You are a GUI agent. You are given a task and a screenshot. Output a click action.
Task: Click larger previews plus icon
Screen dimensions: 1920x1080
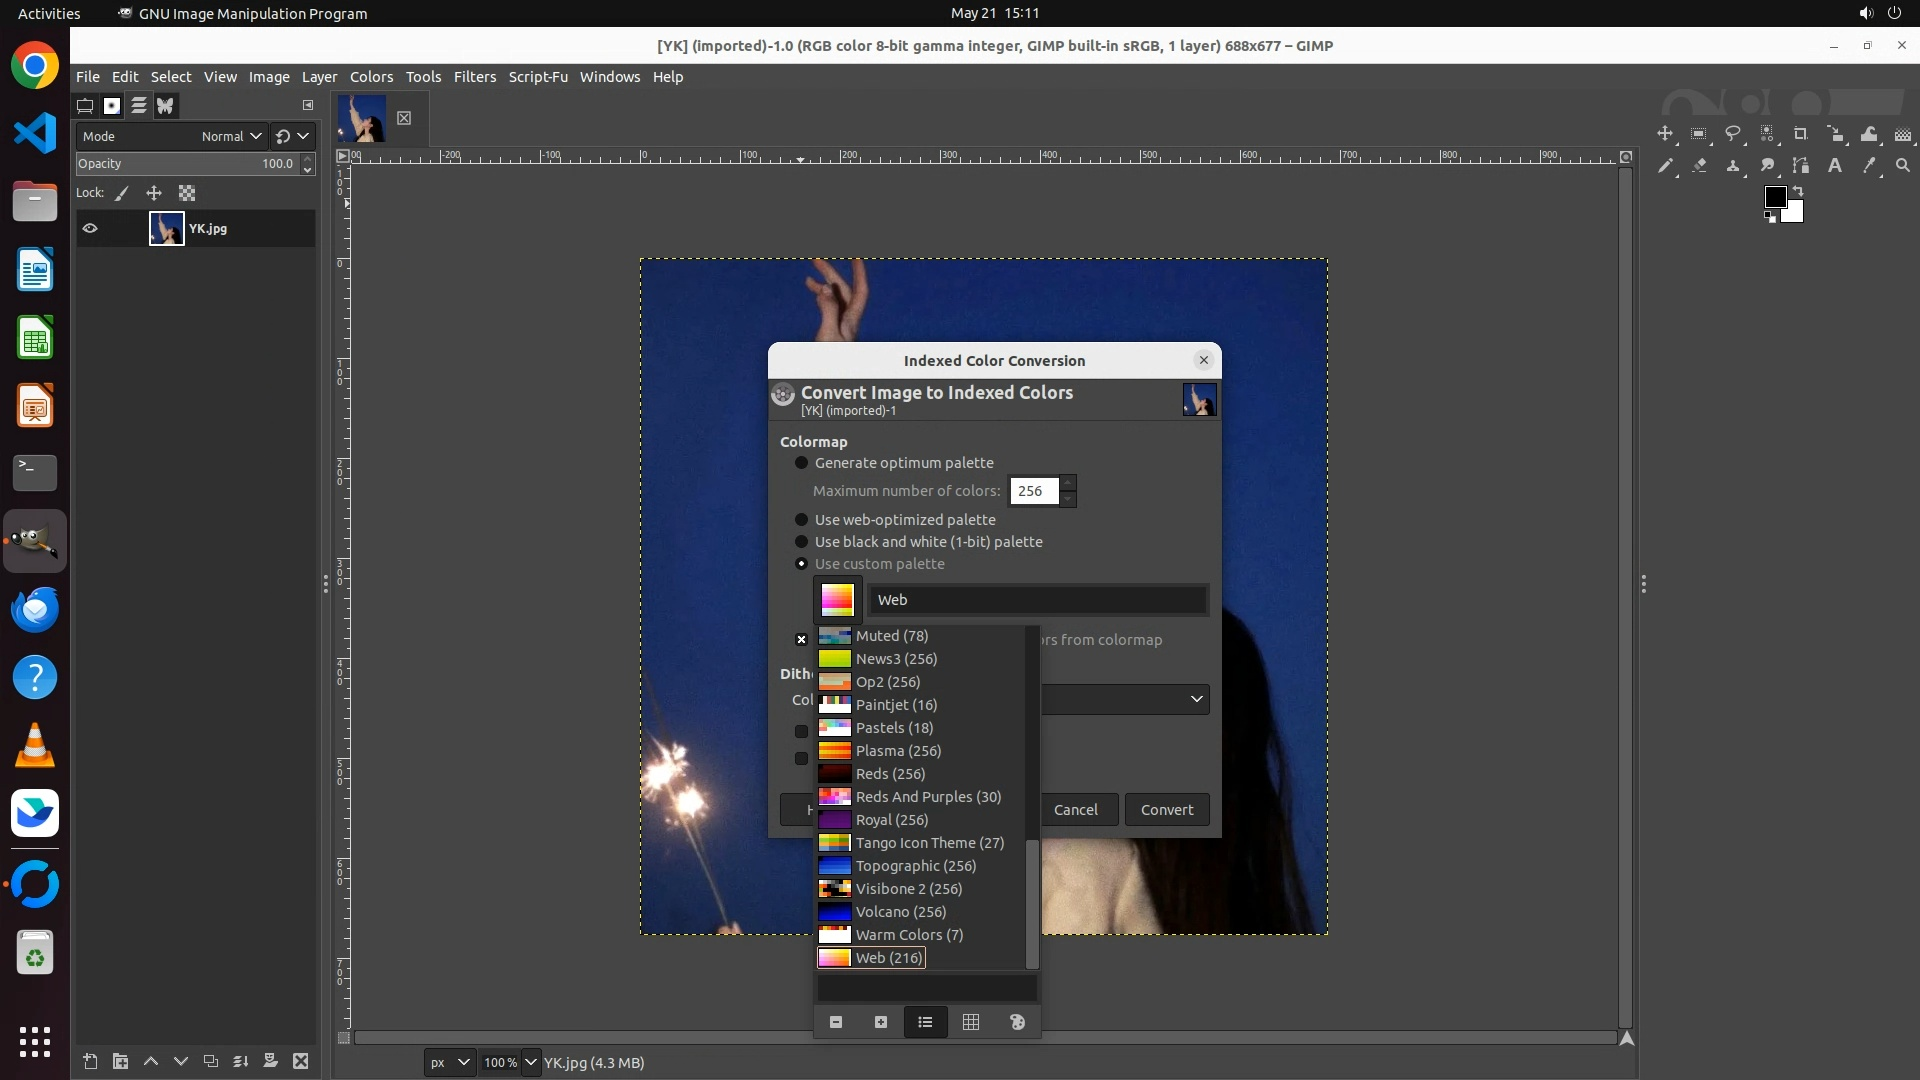pyautogui.click(x=880, y=1022)
